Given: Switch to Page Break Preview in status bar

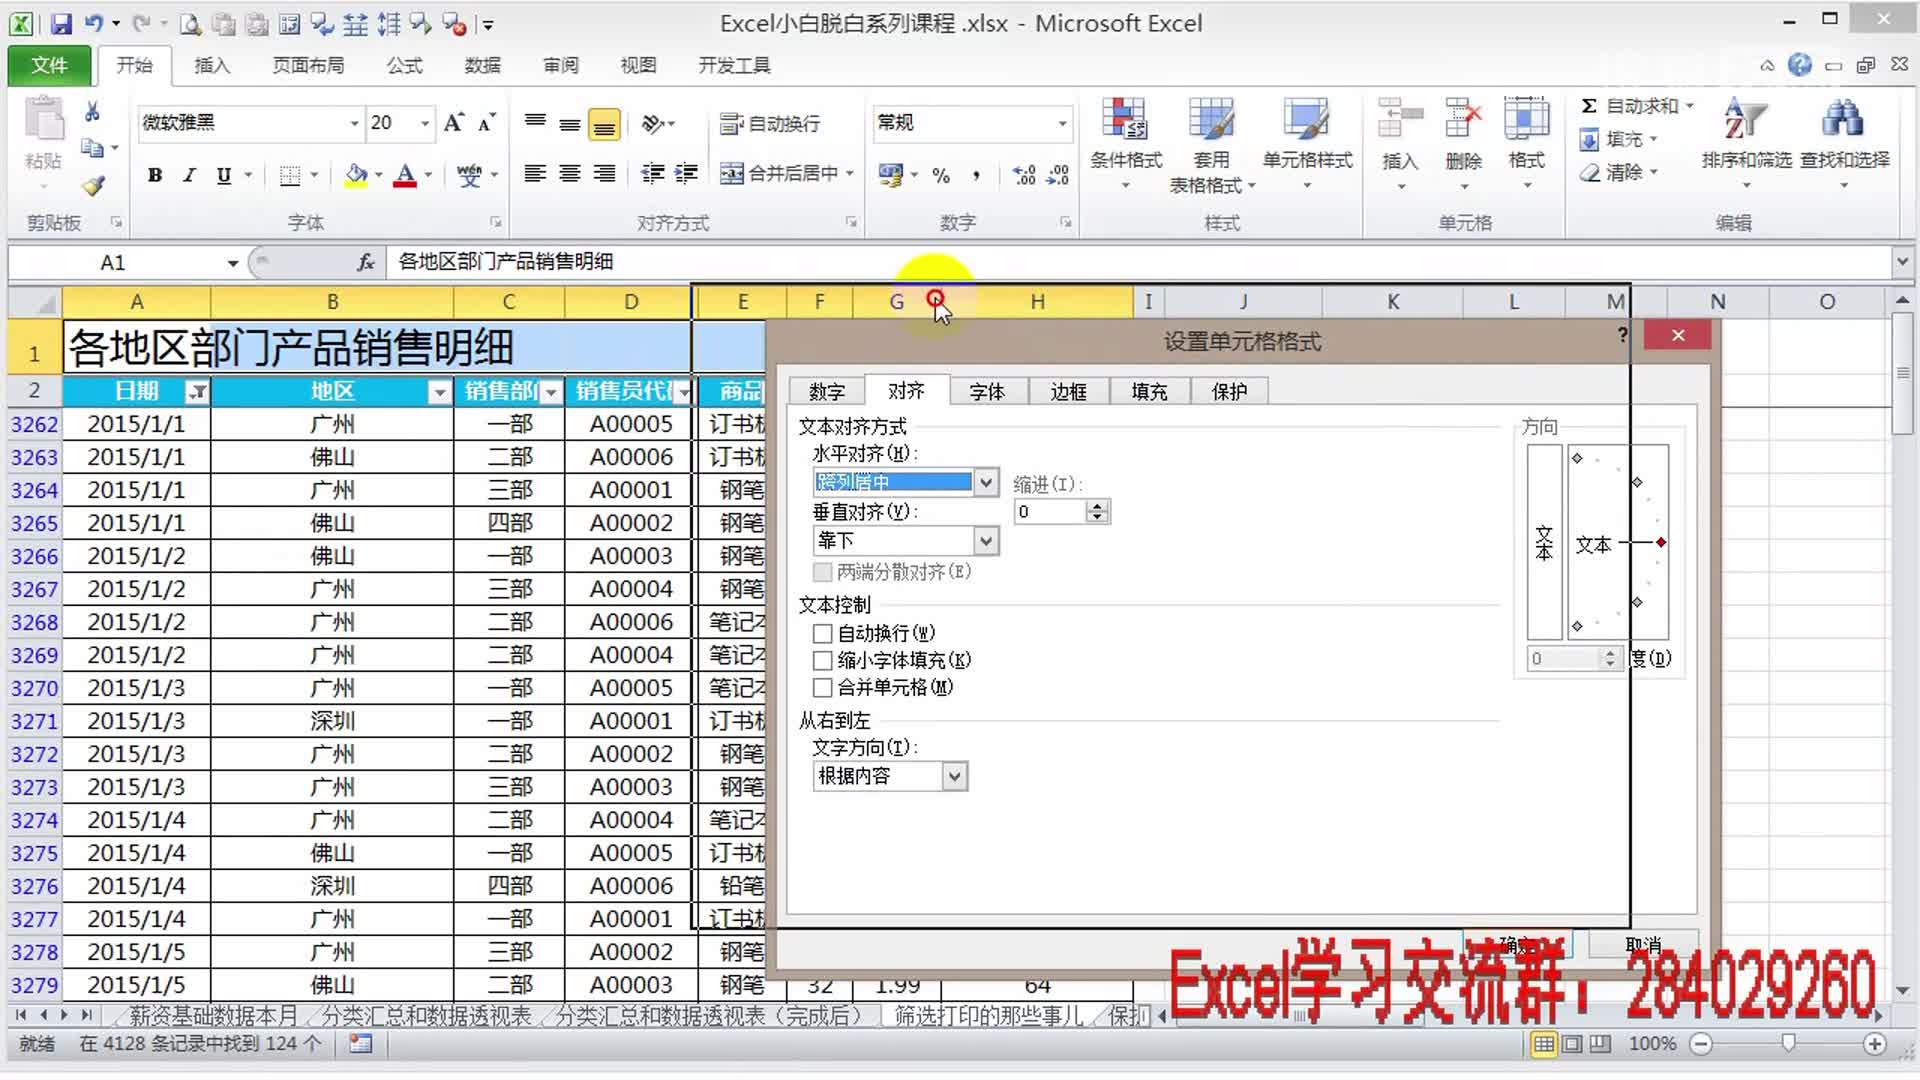Looking at the screenshot, I should (x=1600, y=1044).
